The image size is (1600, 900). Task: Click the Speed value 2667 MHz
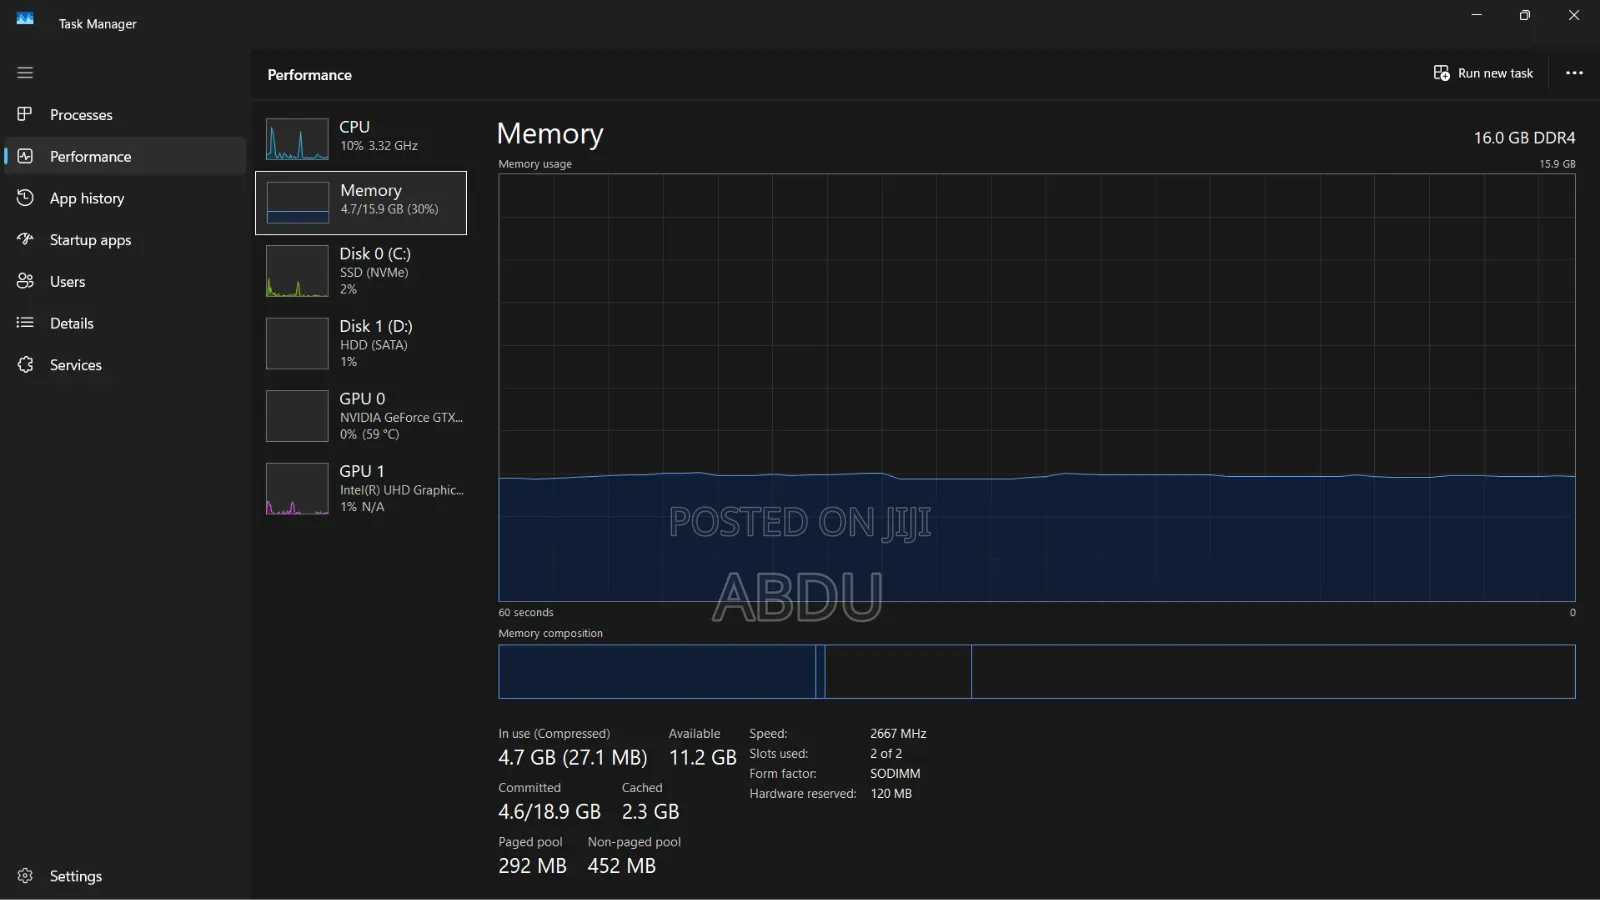pos(898,734)
